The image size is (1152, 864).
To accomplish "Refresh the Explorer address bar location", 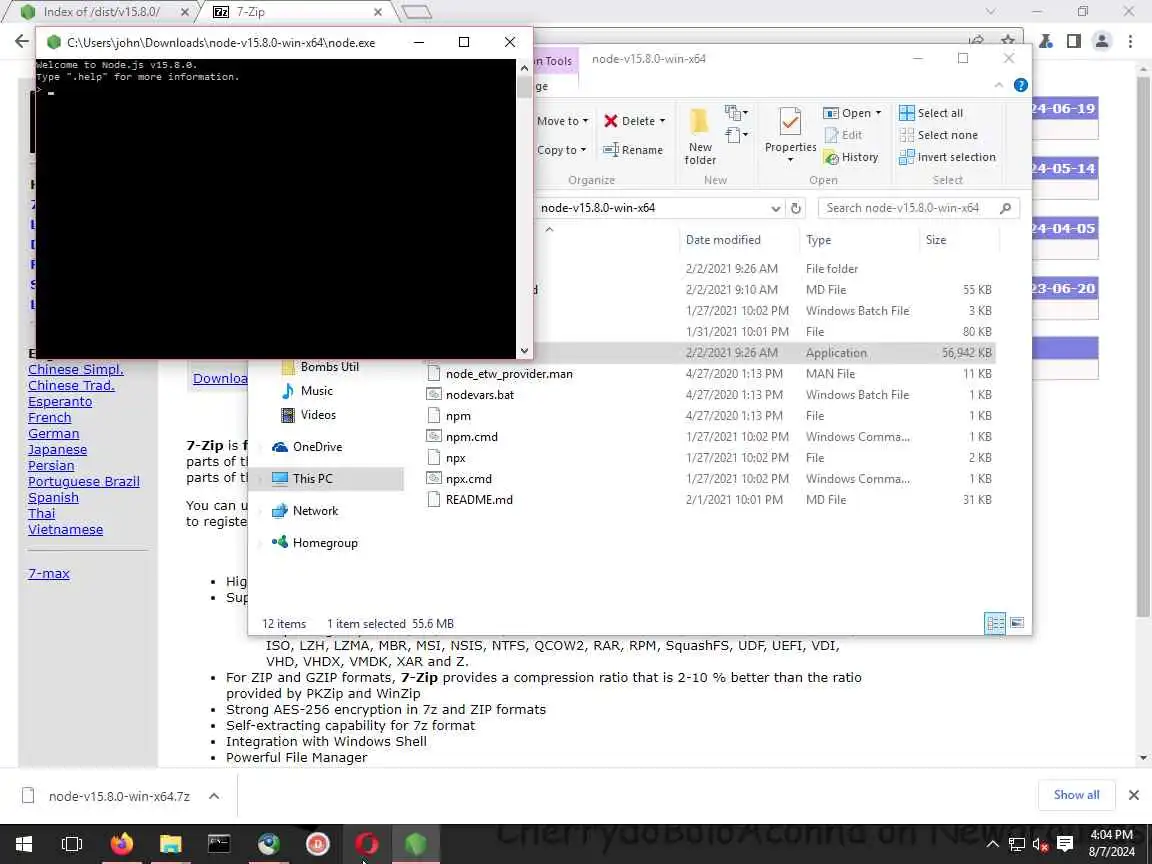I will click(796, 208).
